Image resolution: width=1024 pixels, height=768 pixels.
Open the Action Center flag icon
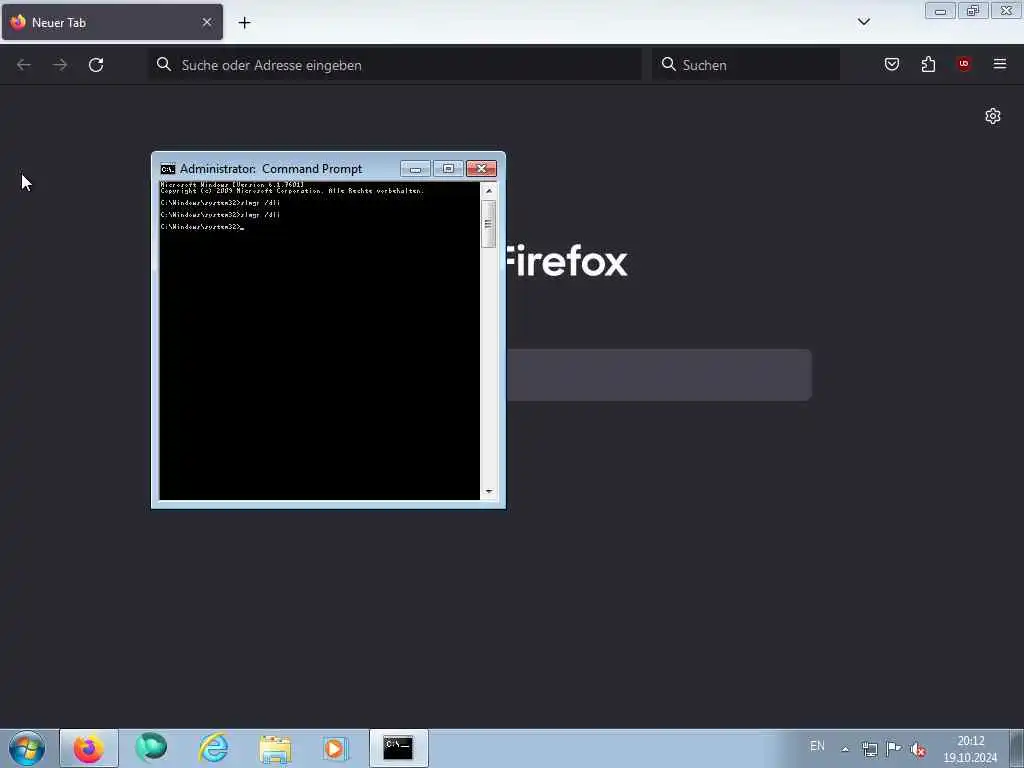[894, 748]
